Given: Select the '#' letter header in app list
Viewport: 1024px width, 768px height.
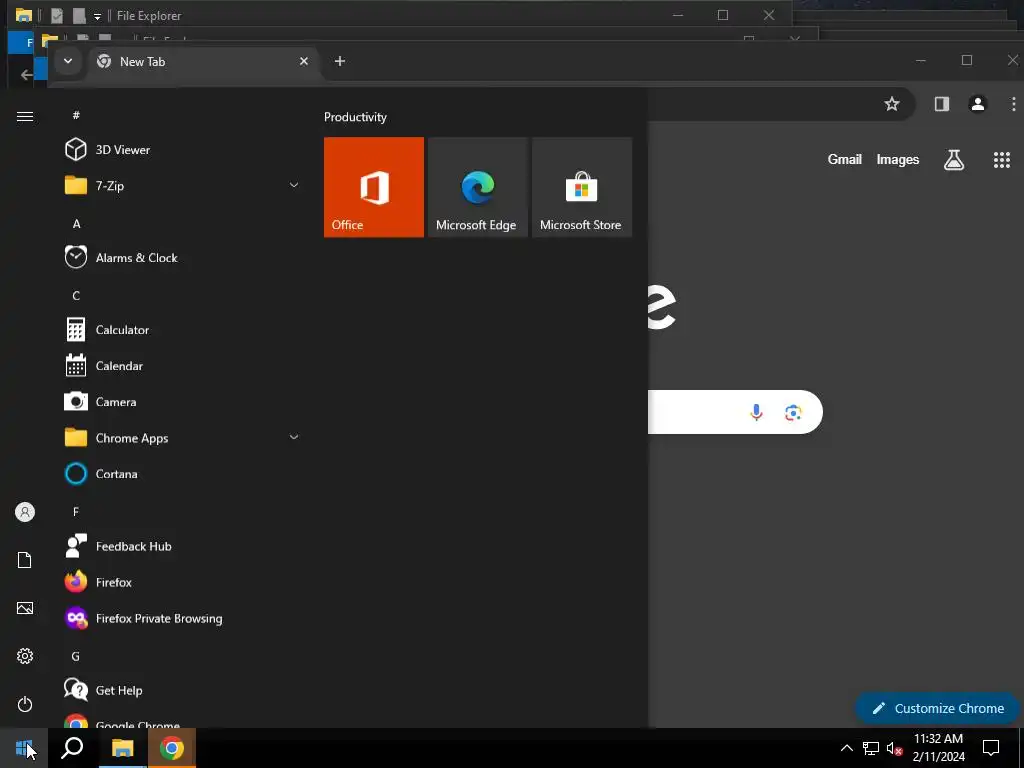Looking at the screenshot, I should coord(76,115).
